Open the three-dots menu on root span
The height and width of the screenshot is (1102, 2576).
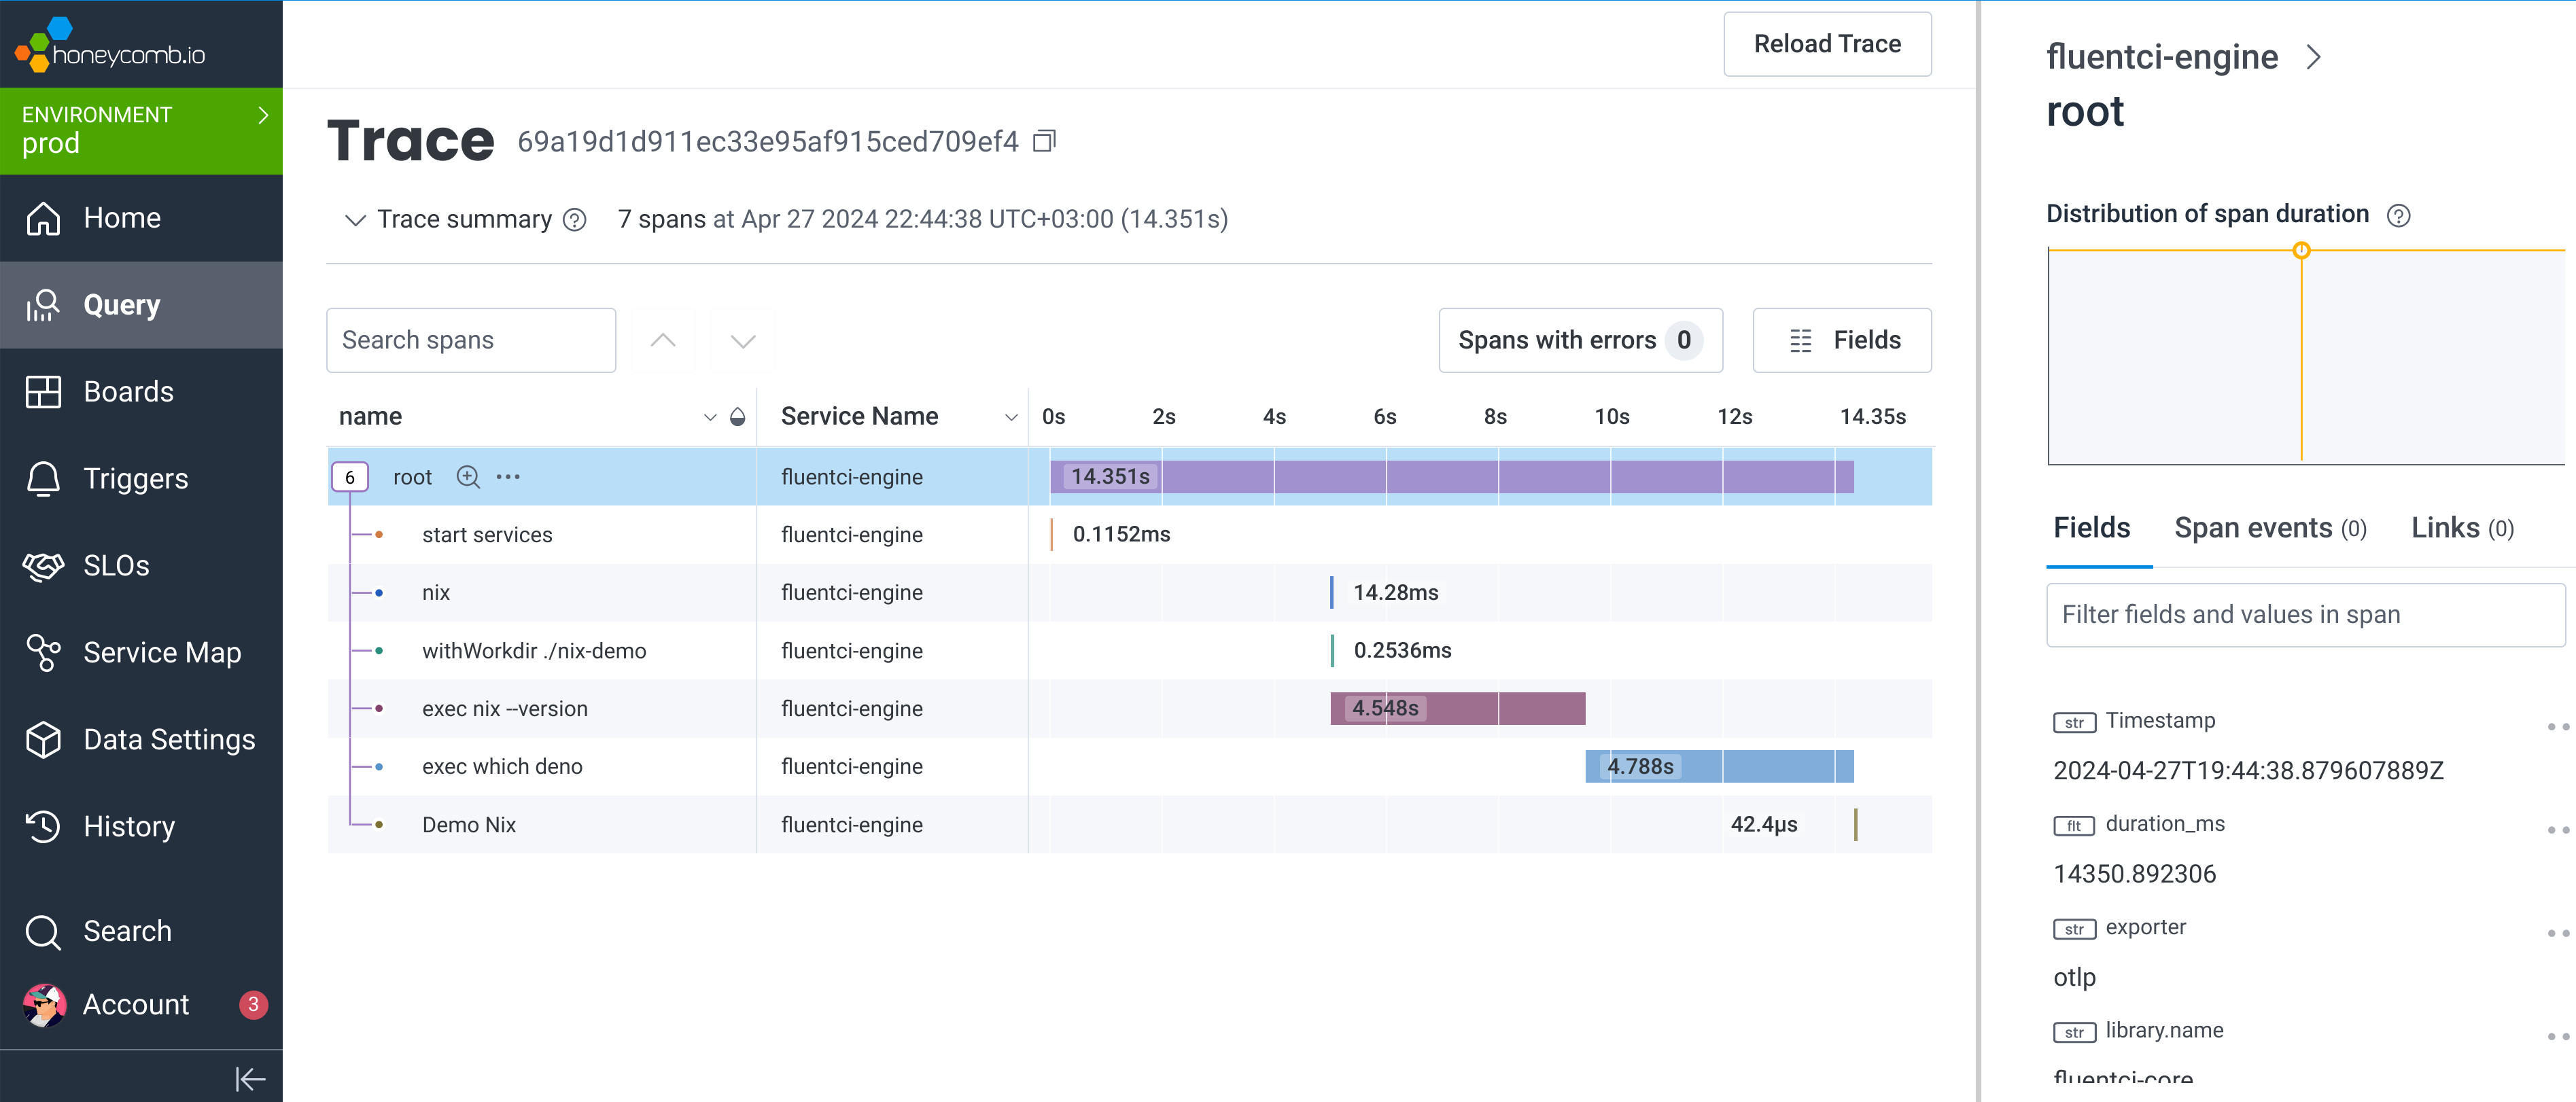508,477
